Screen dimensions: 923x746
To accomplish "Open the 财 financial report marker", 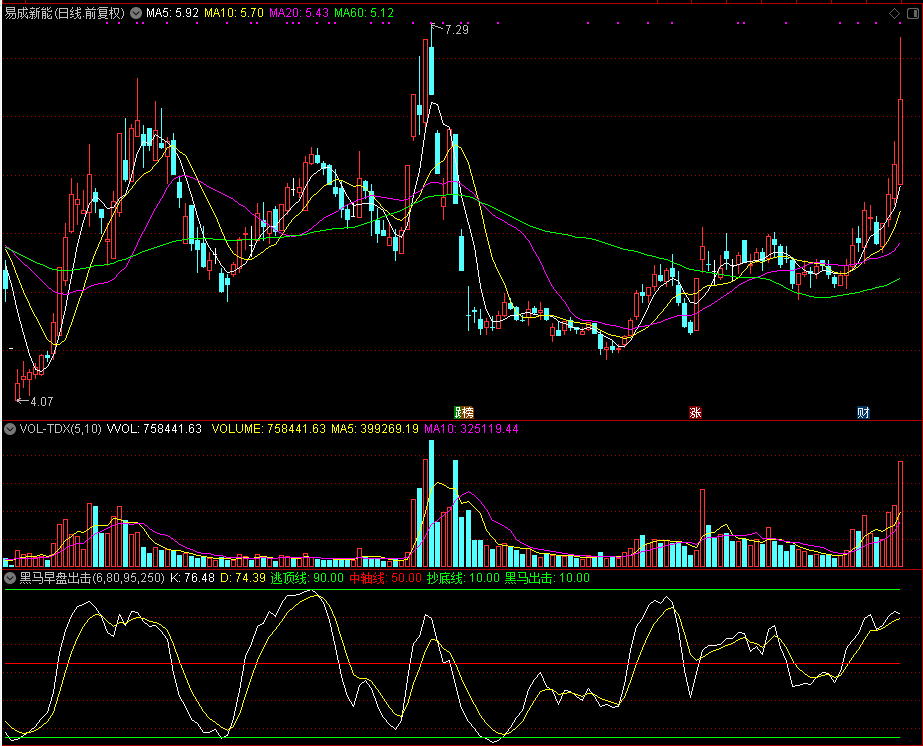I will point(862,413).
